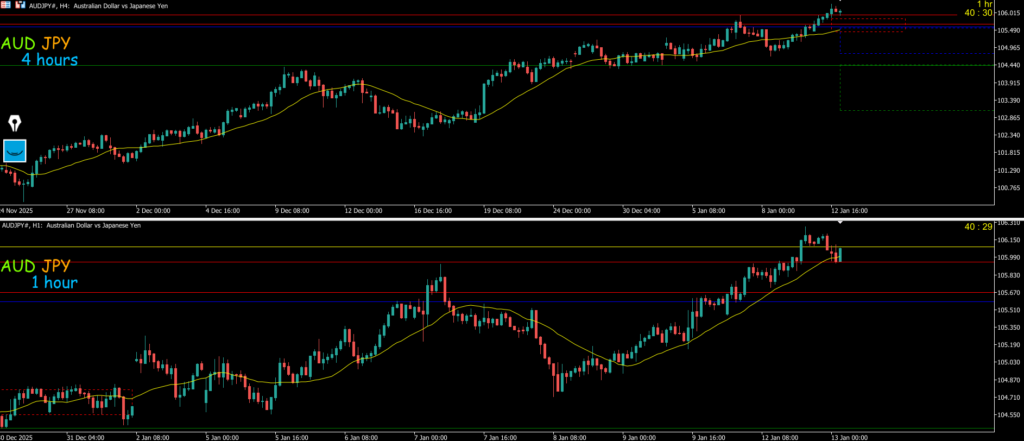Click the 104.440 price on the H4 scale
This screenshot has width=1024, height=441.
tap(1003, 65)
